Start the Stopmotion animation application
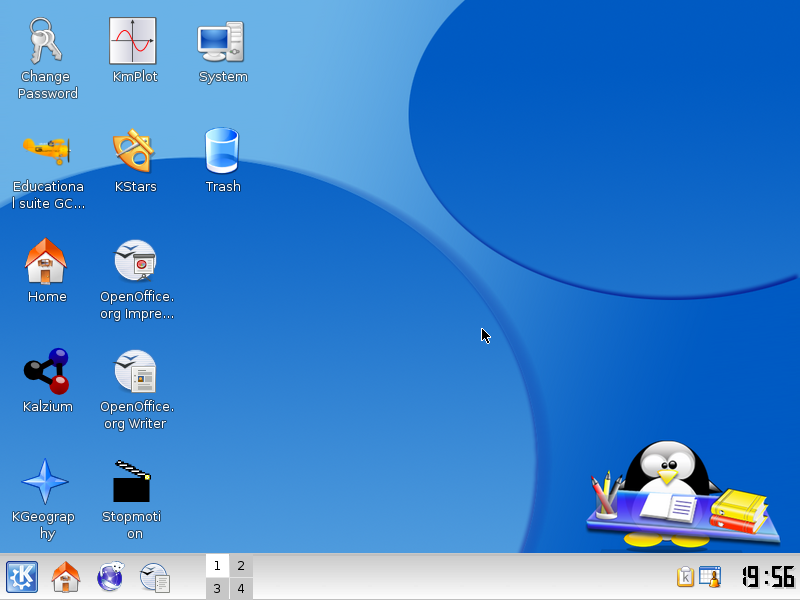 (131, 482)
